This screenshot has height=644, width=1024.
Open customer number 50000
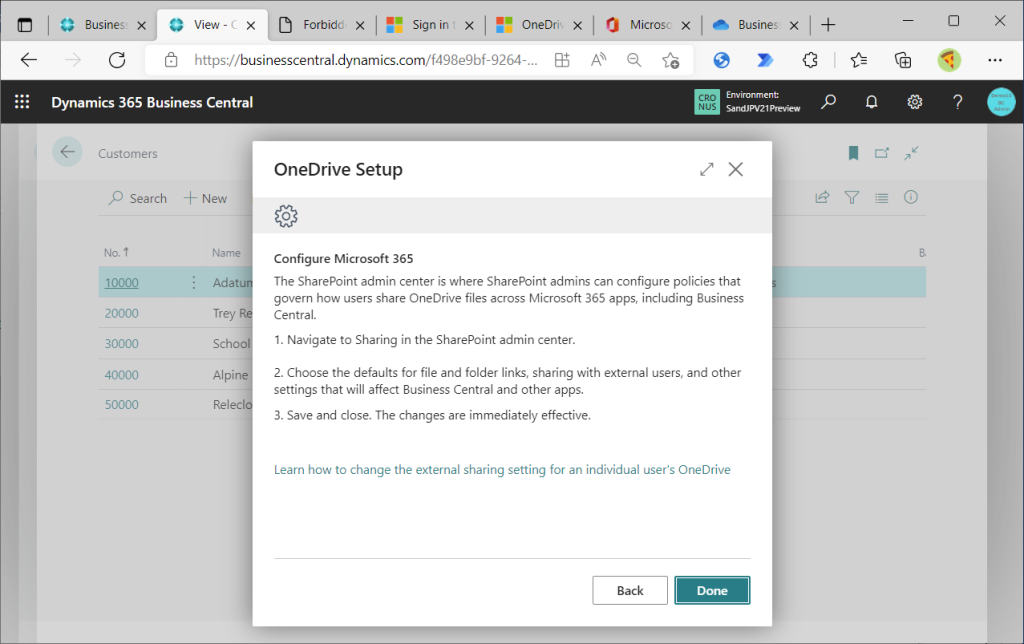click(121, 404)
